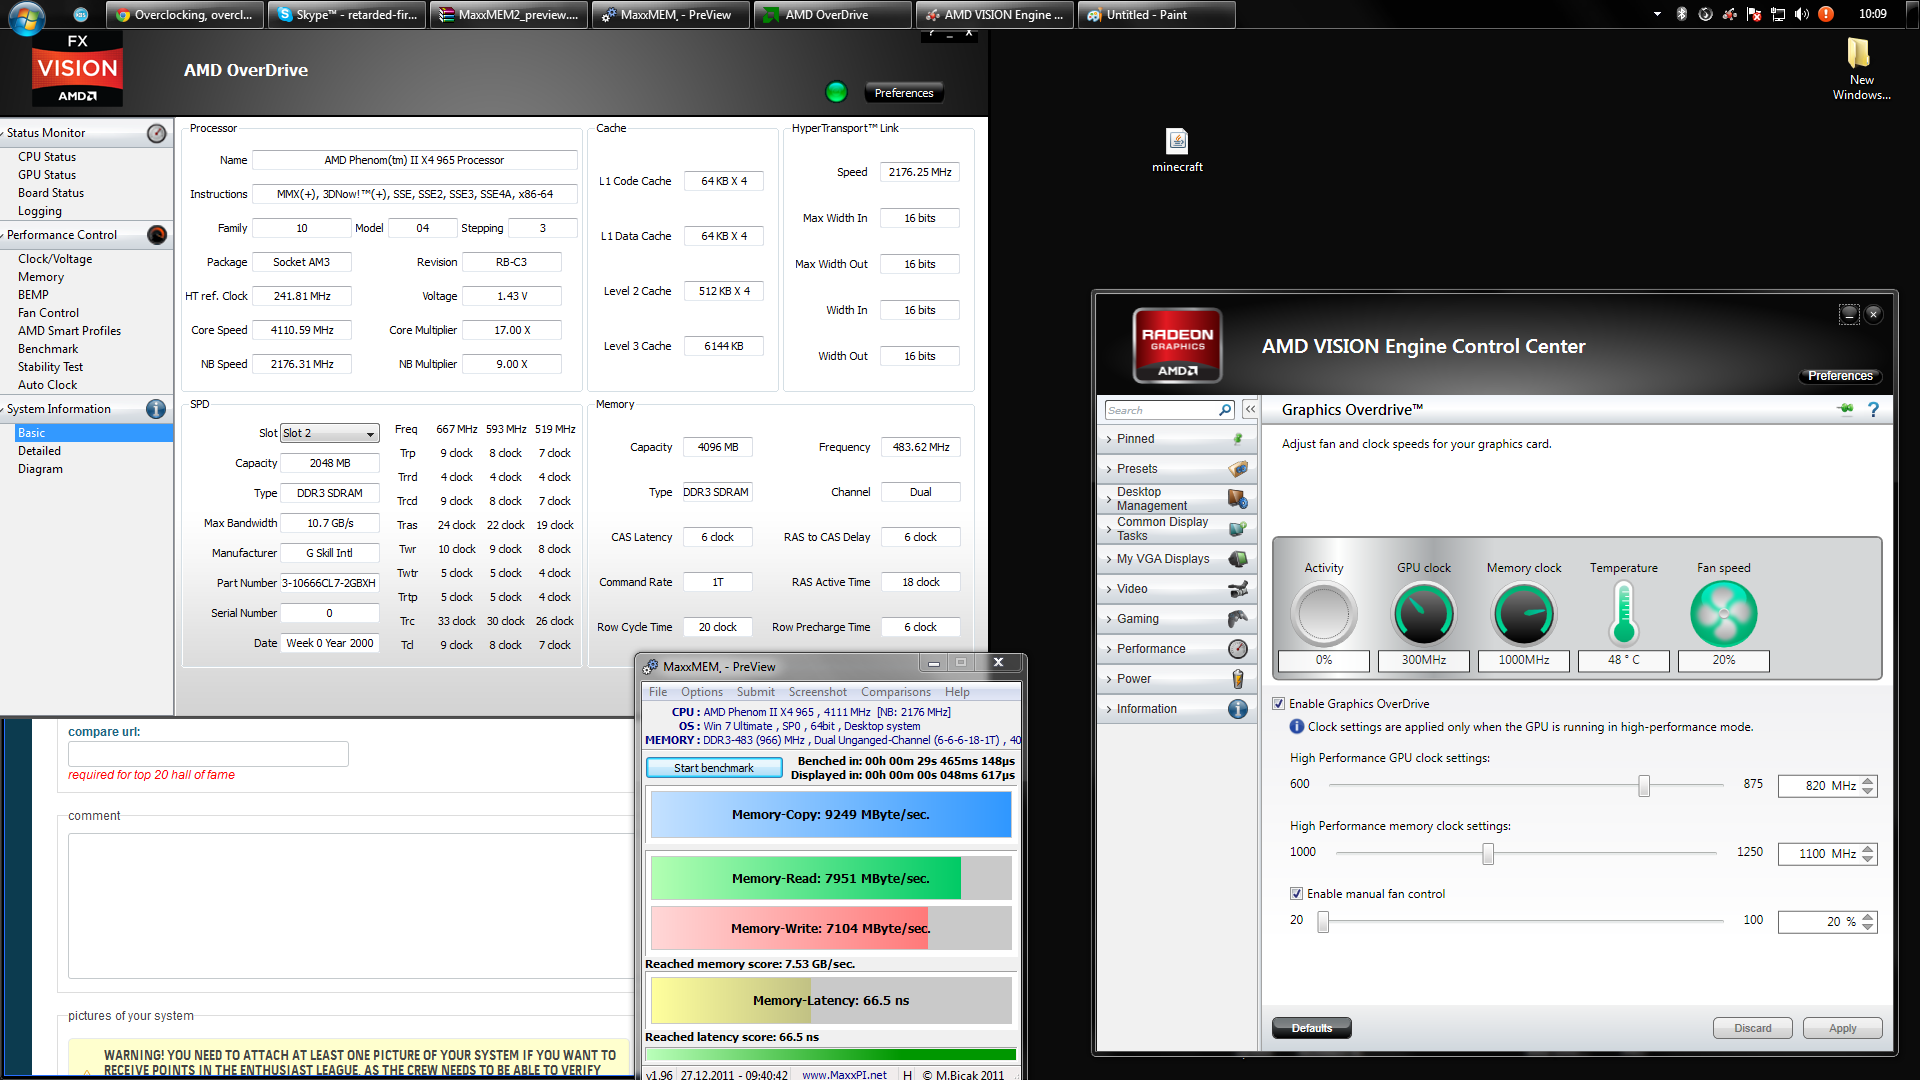Open the New Windows folder on desktop

click(x=1861, y=69)
